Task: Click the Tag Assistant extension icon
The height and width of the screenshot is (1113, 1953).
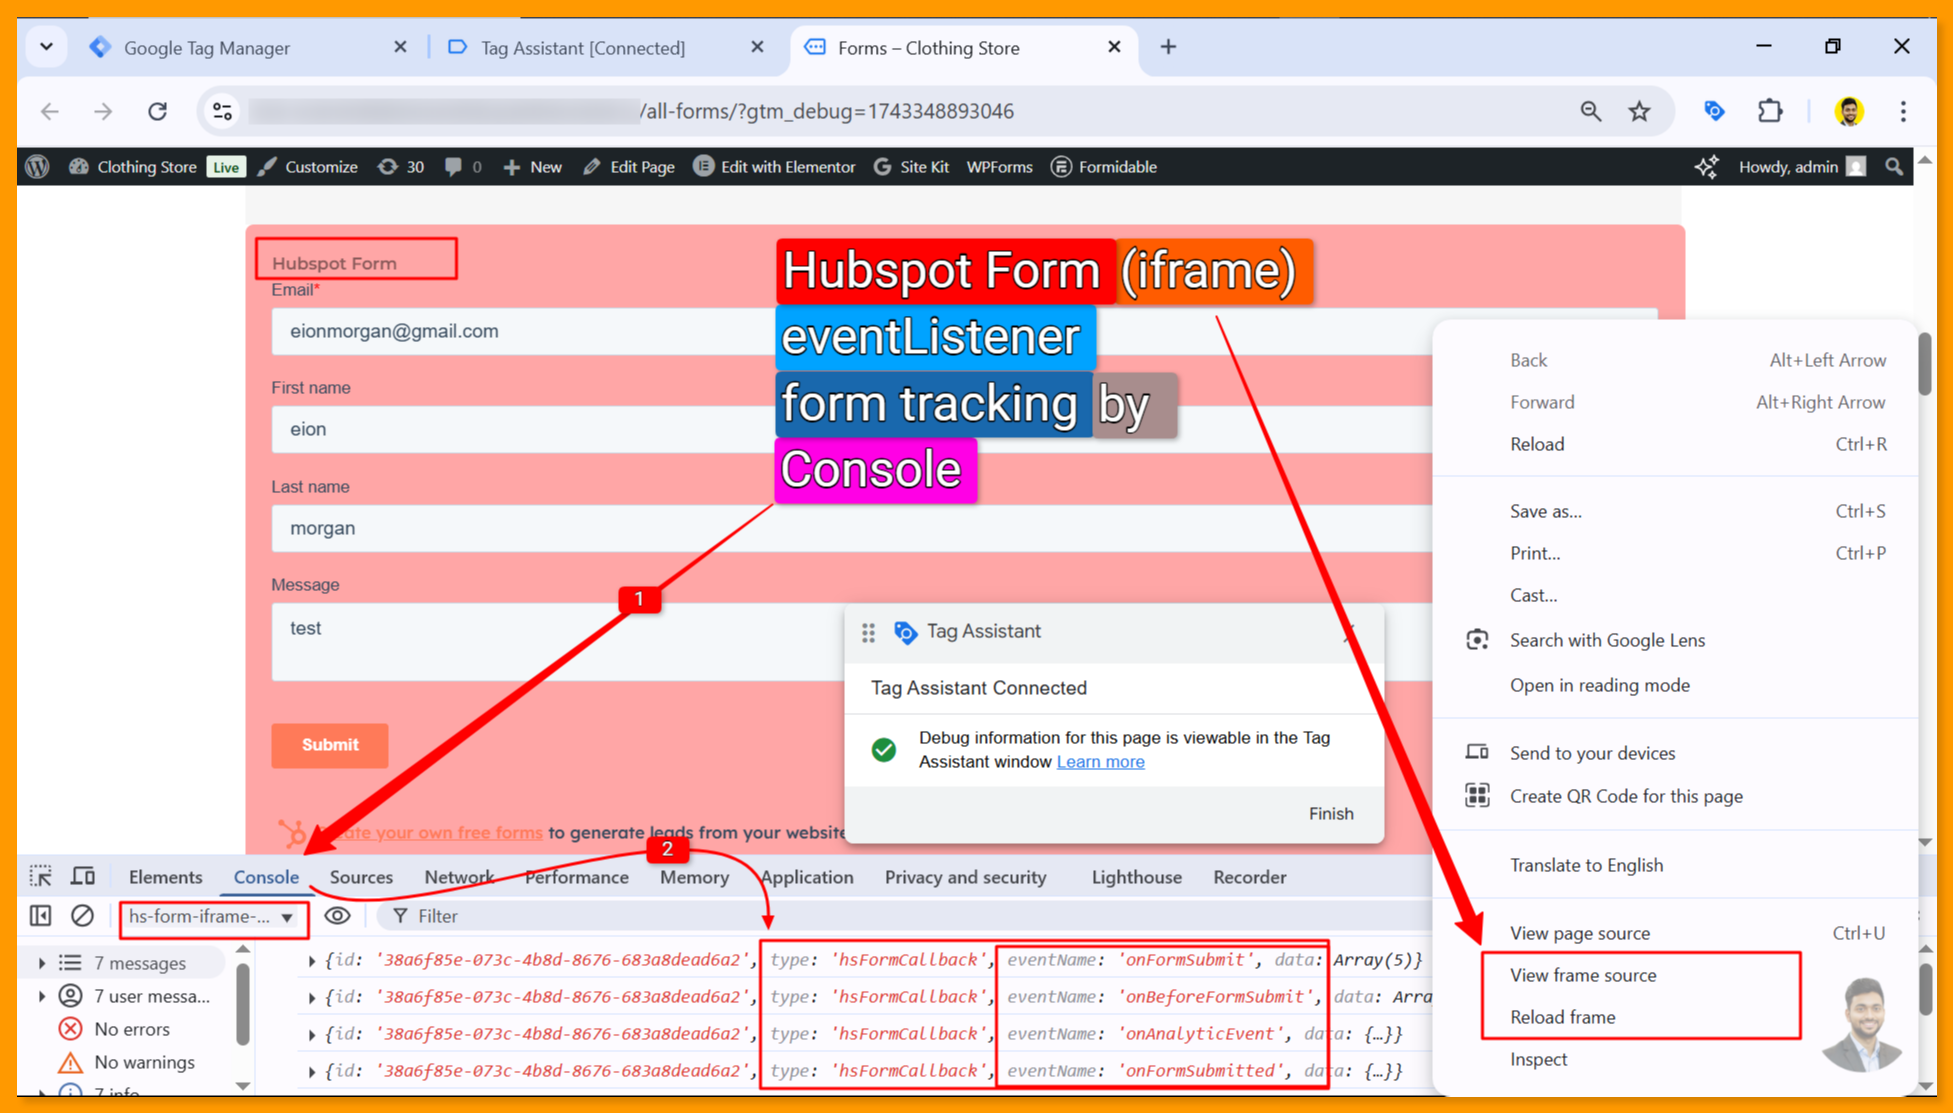Action: coord(1714,111)
